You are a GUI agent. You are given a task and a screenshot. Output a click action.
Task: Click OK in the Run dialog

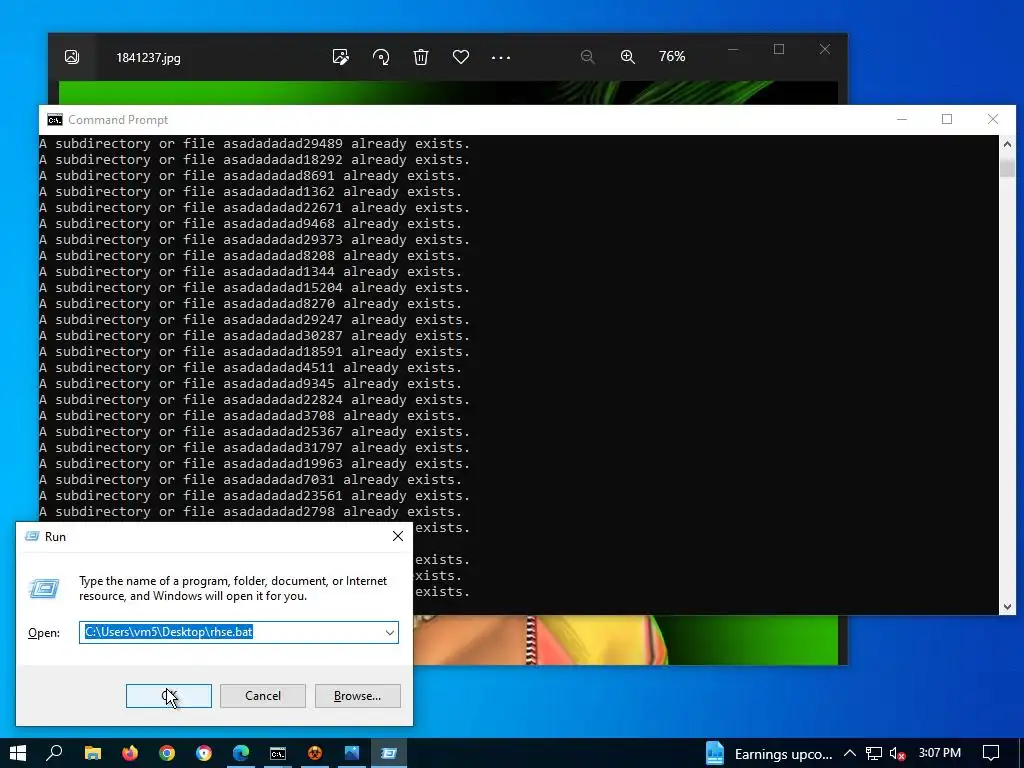point(168,696)
